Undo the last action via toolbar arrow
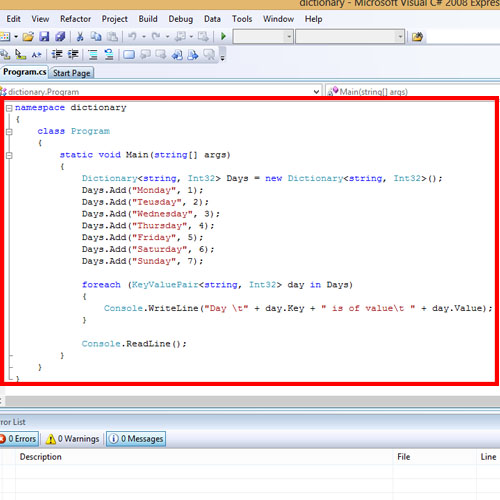 pyautogui.click(x=132, y=36)
